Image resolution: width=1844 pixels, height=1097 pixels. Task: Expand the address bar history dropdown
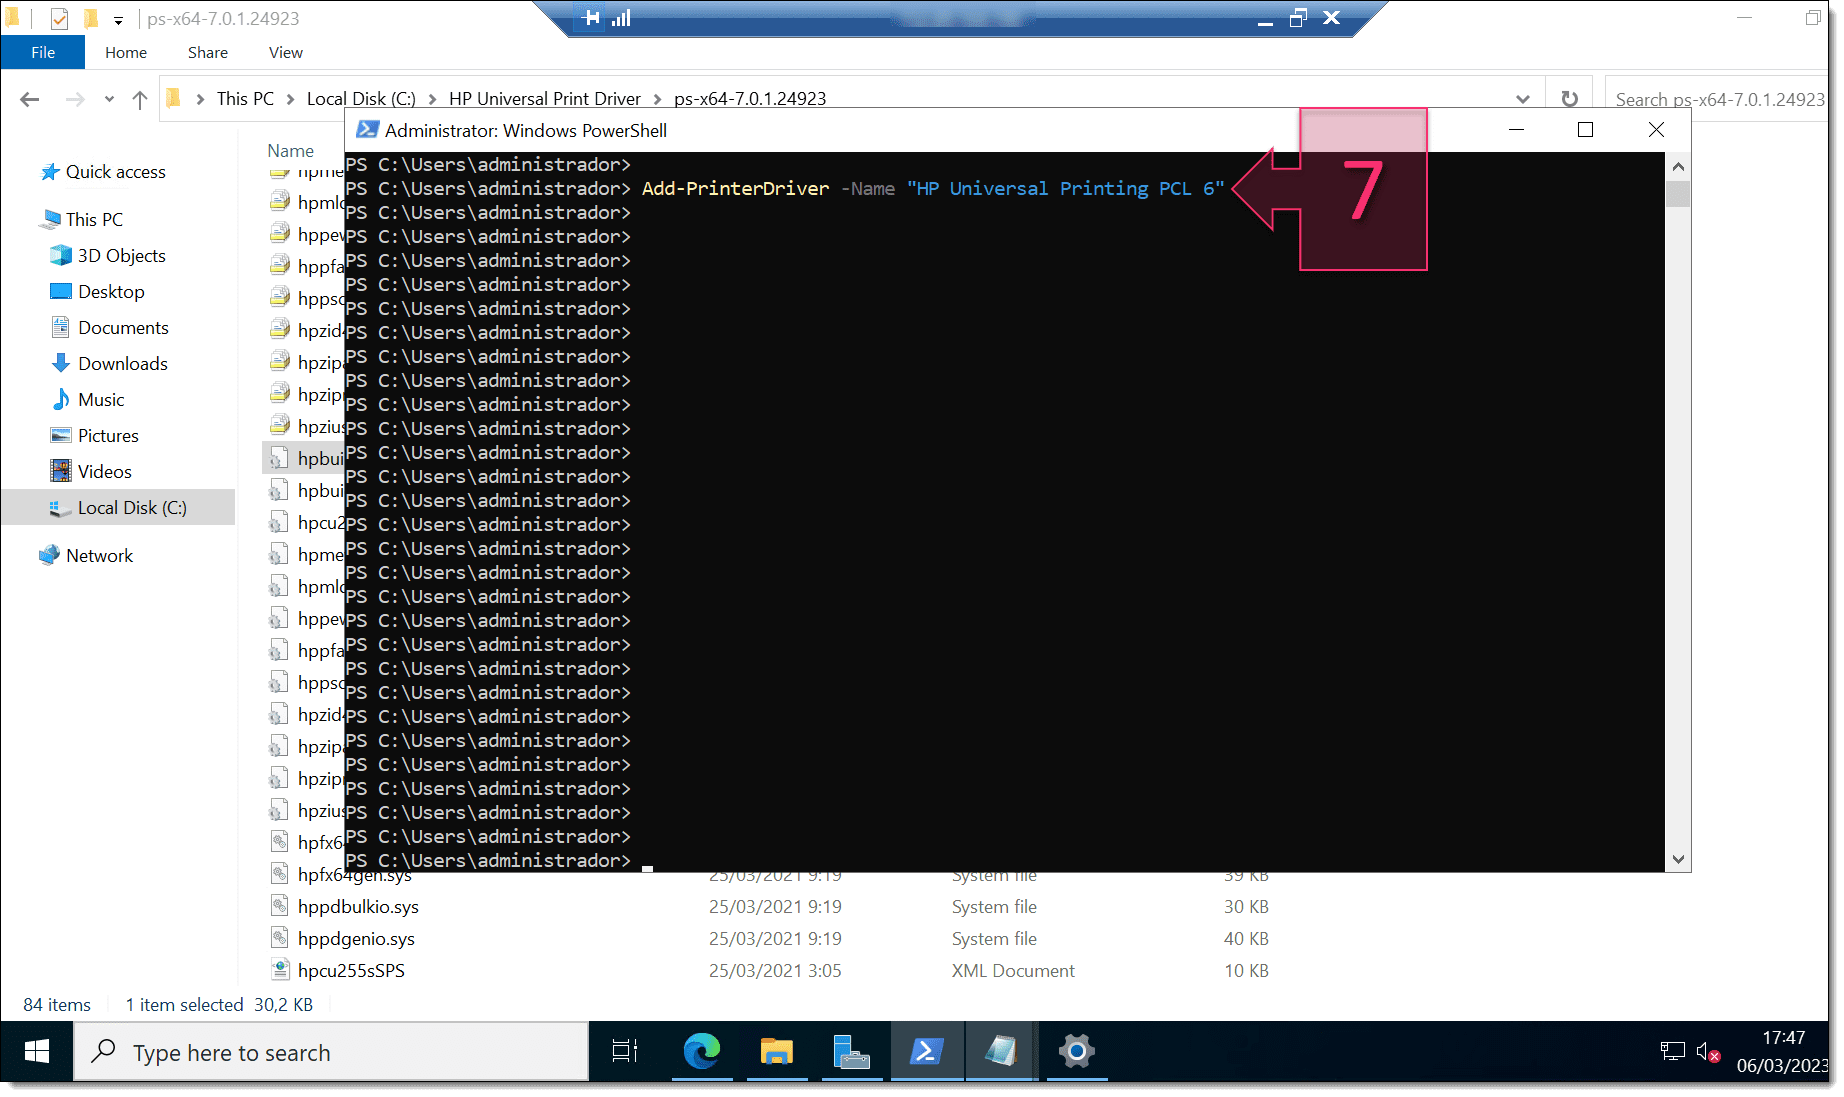pyautogui.click(x=1523, y=98)
